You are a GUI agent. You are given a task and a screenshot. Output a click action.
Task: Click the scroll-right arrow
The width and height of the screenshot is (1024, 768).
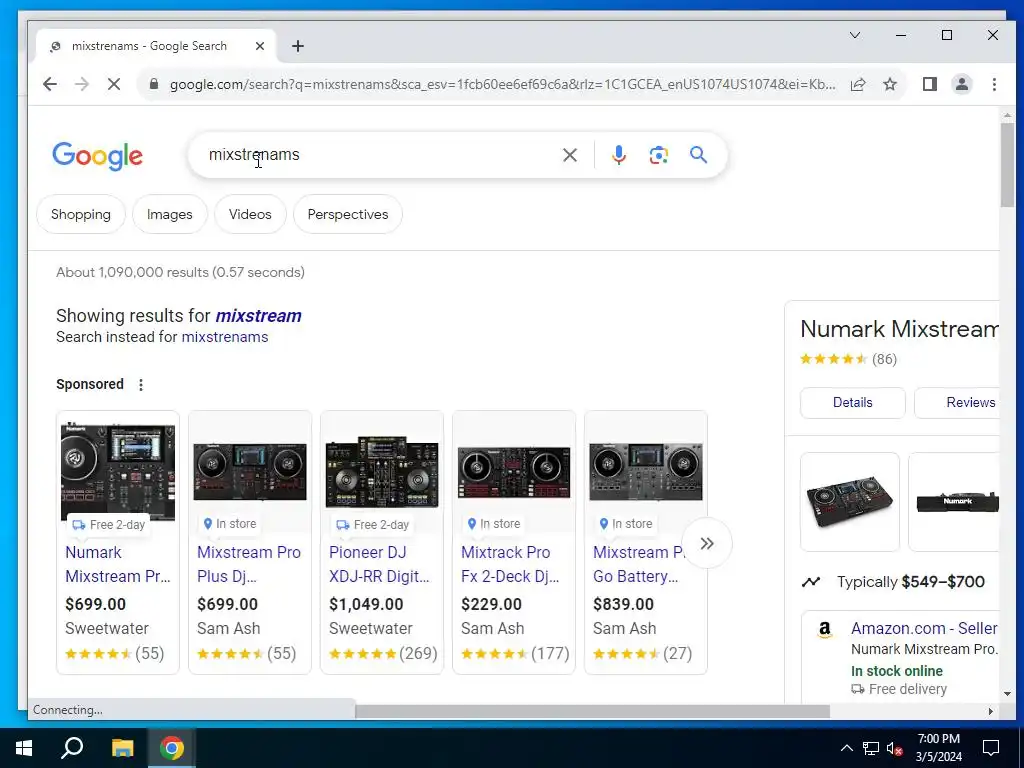point(991,711)
